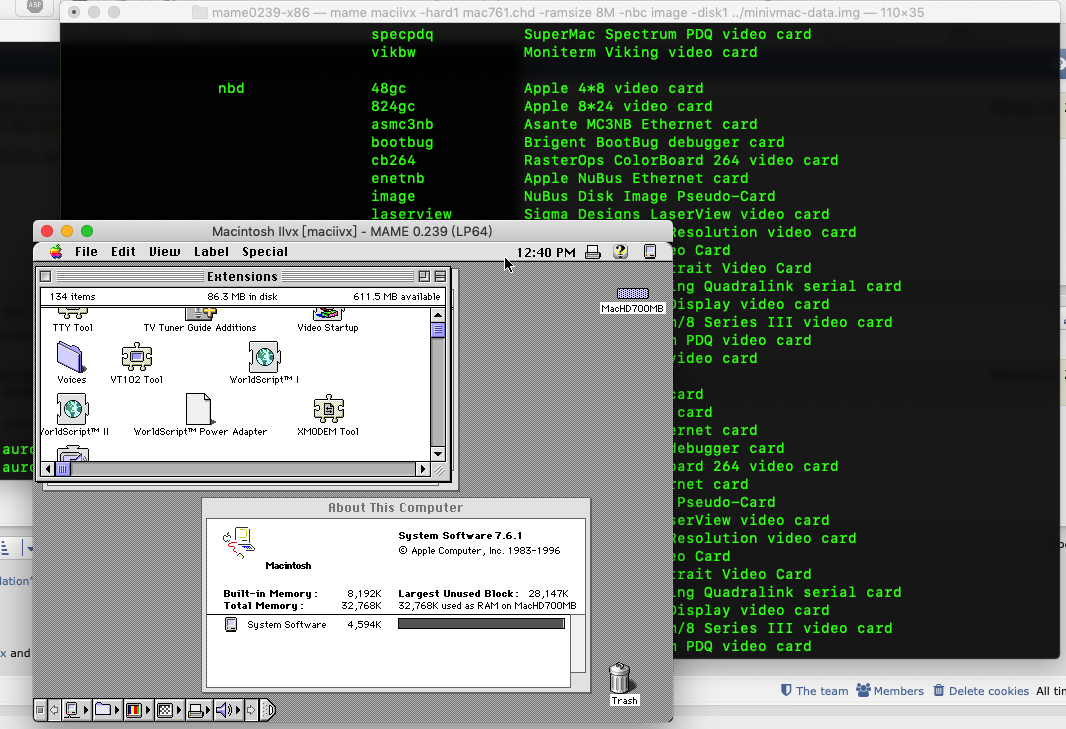The width and height of the screenshot is (1066, 729).
Task: Open the Special menu
Action: tap(264, 252)
